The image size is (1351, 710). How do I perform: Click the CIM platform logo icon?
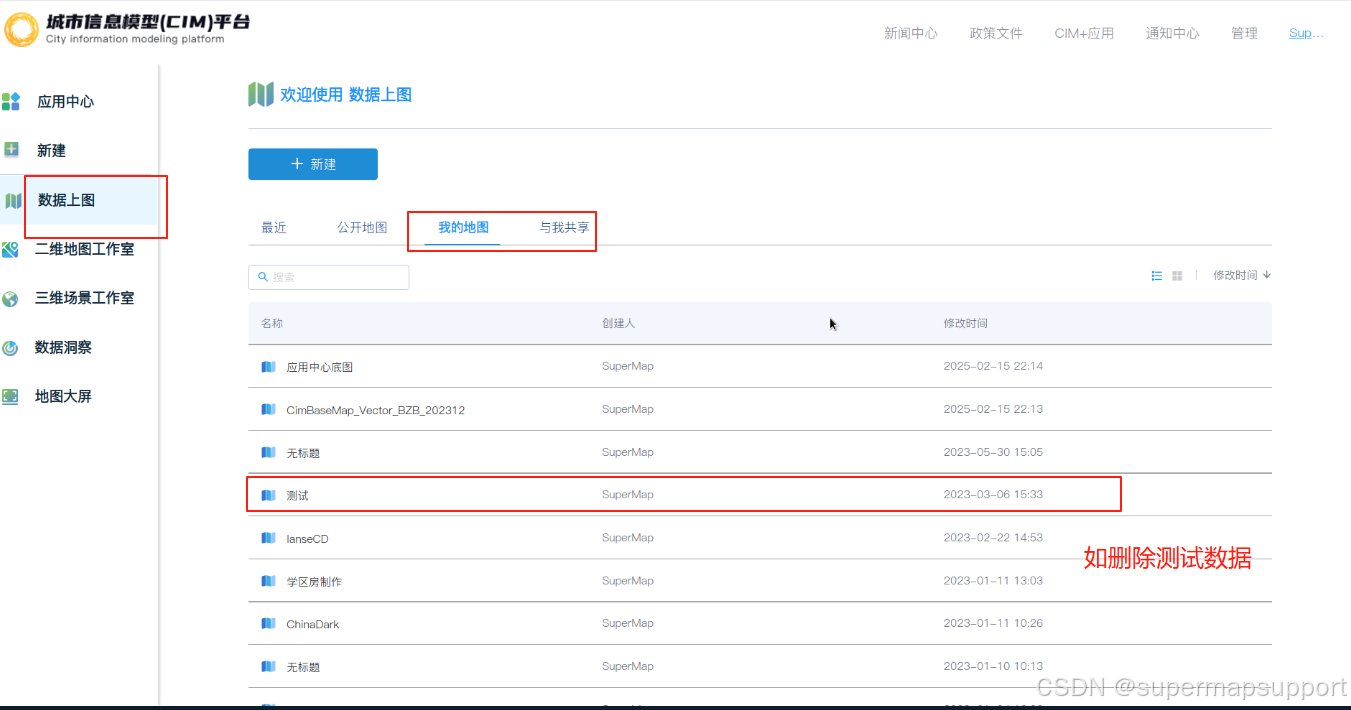21,28
